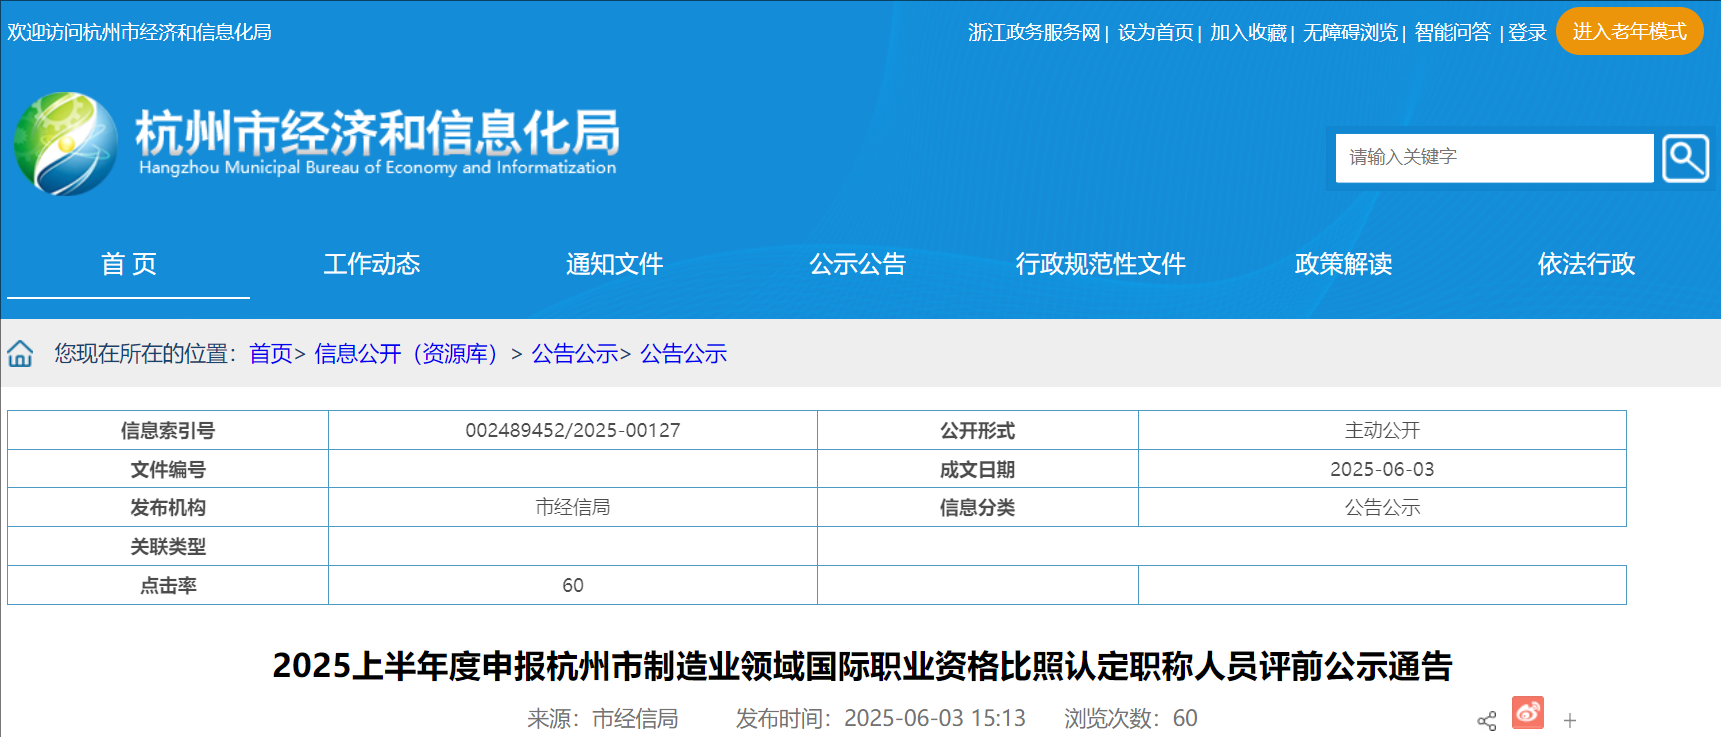This screenshot has height=737, width=1721.
Task: Switch on 进入老年模式 button
Action: click(1630, 31)
